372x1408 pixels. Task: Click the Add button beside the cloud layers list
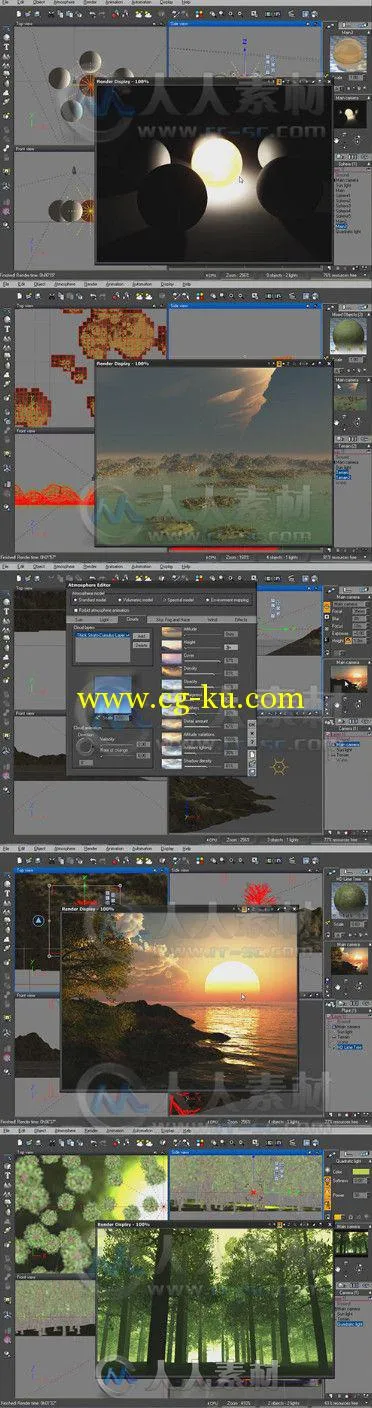tap(141, 635)
